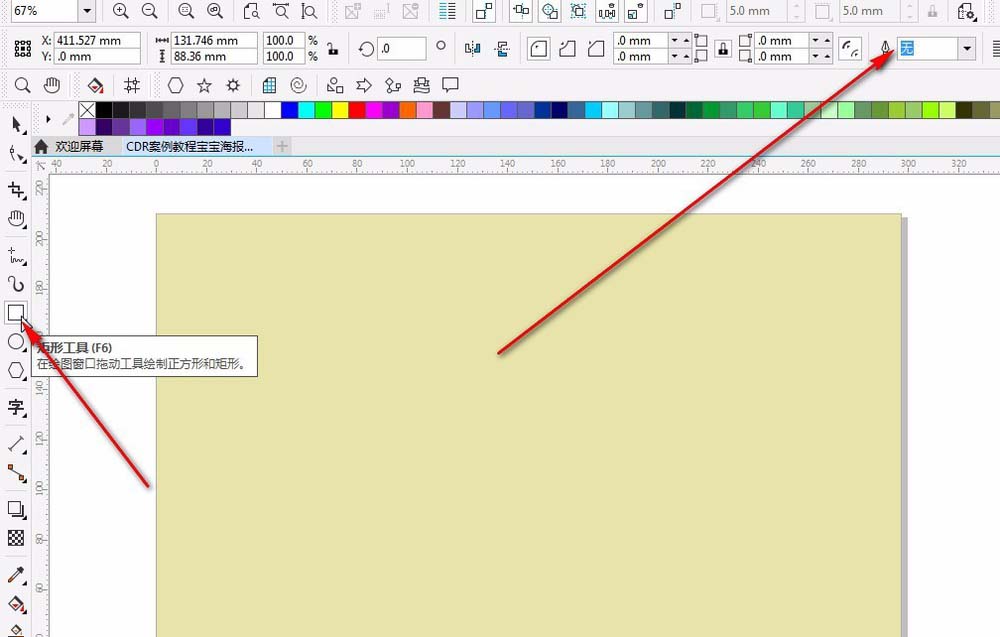Image resolution: width=1000 pixels, height=637 pixels.
Task: Click the Banner shapes icon
Action: point(422,85)
